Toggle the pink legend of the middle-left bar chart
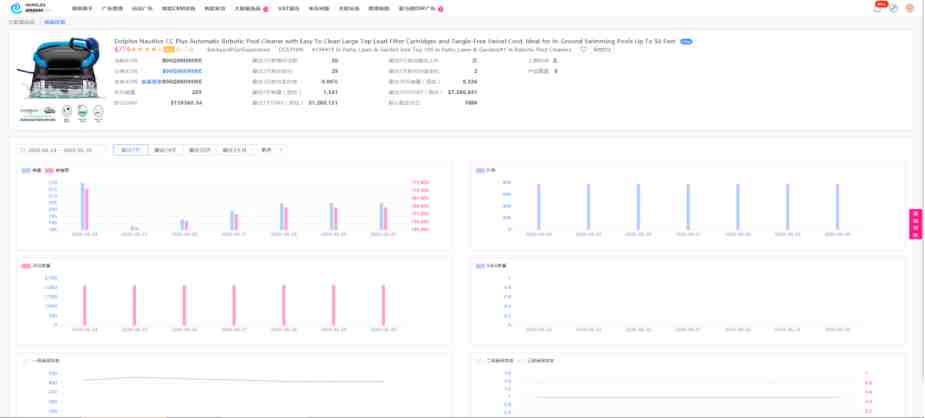 point(36,266)
